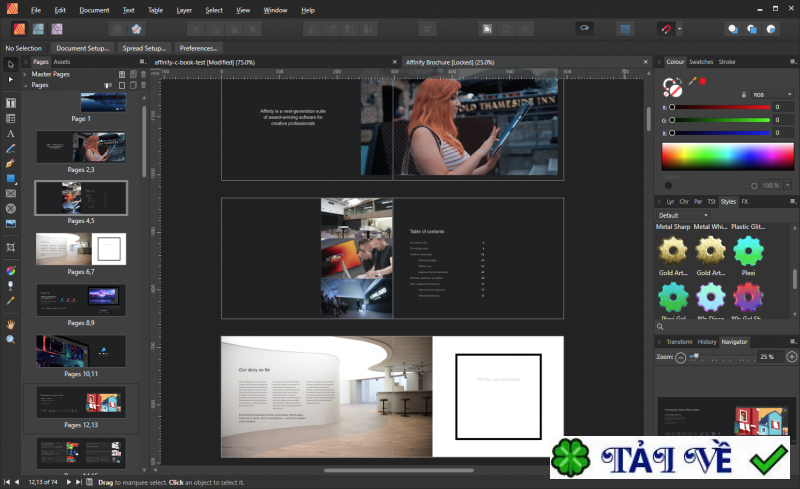Click the Document Setup button
This screenshot has width=800, height=489.
point(84,48)
